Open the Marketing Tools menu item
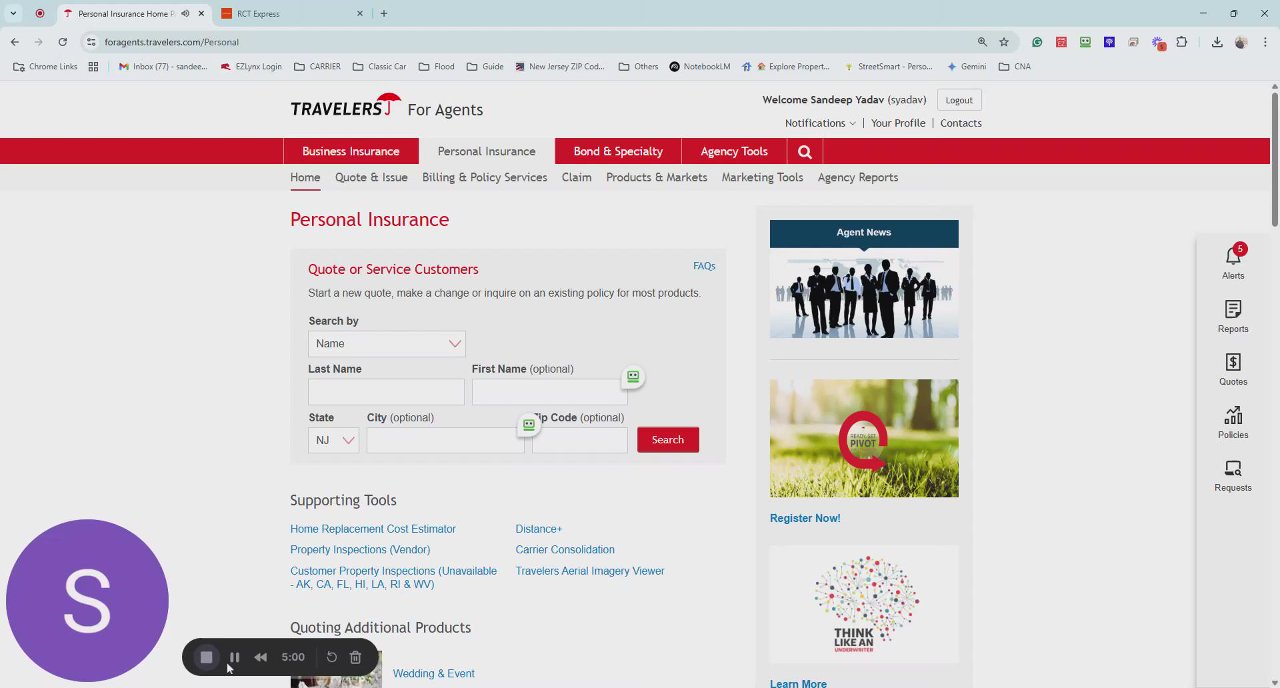This screenshot has width=1280, height=688. [x=762, y=177]
